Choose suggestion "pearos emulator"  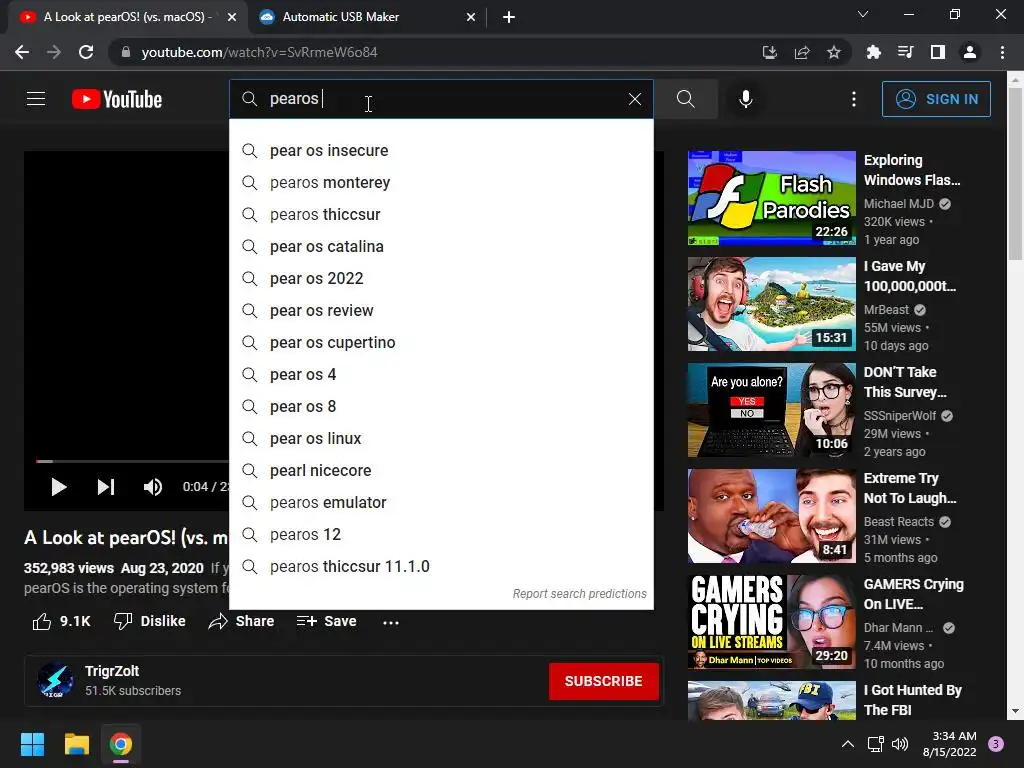[x=441, y=503]
